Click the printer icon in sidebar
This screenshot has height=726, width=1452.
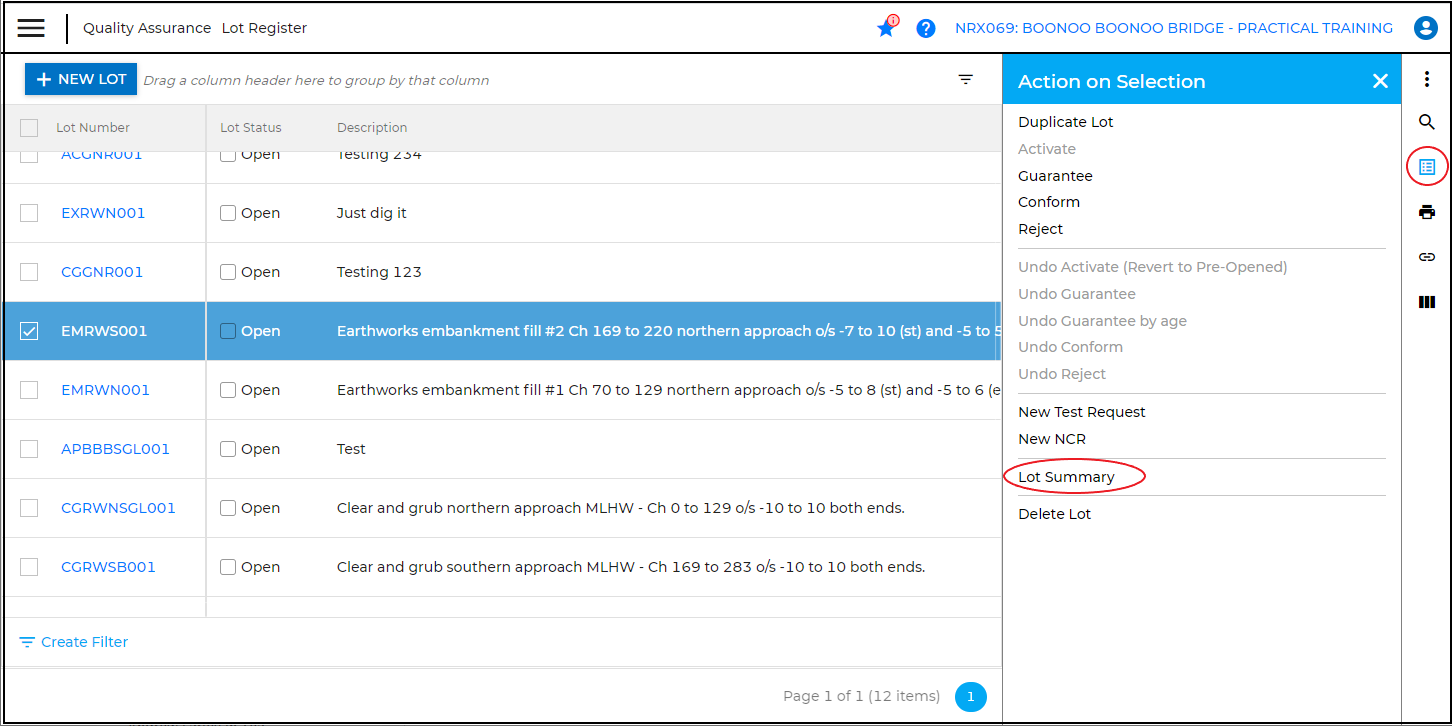click(1427, 212)
